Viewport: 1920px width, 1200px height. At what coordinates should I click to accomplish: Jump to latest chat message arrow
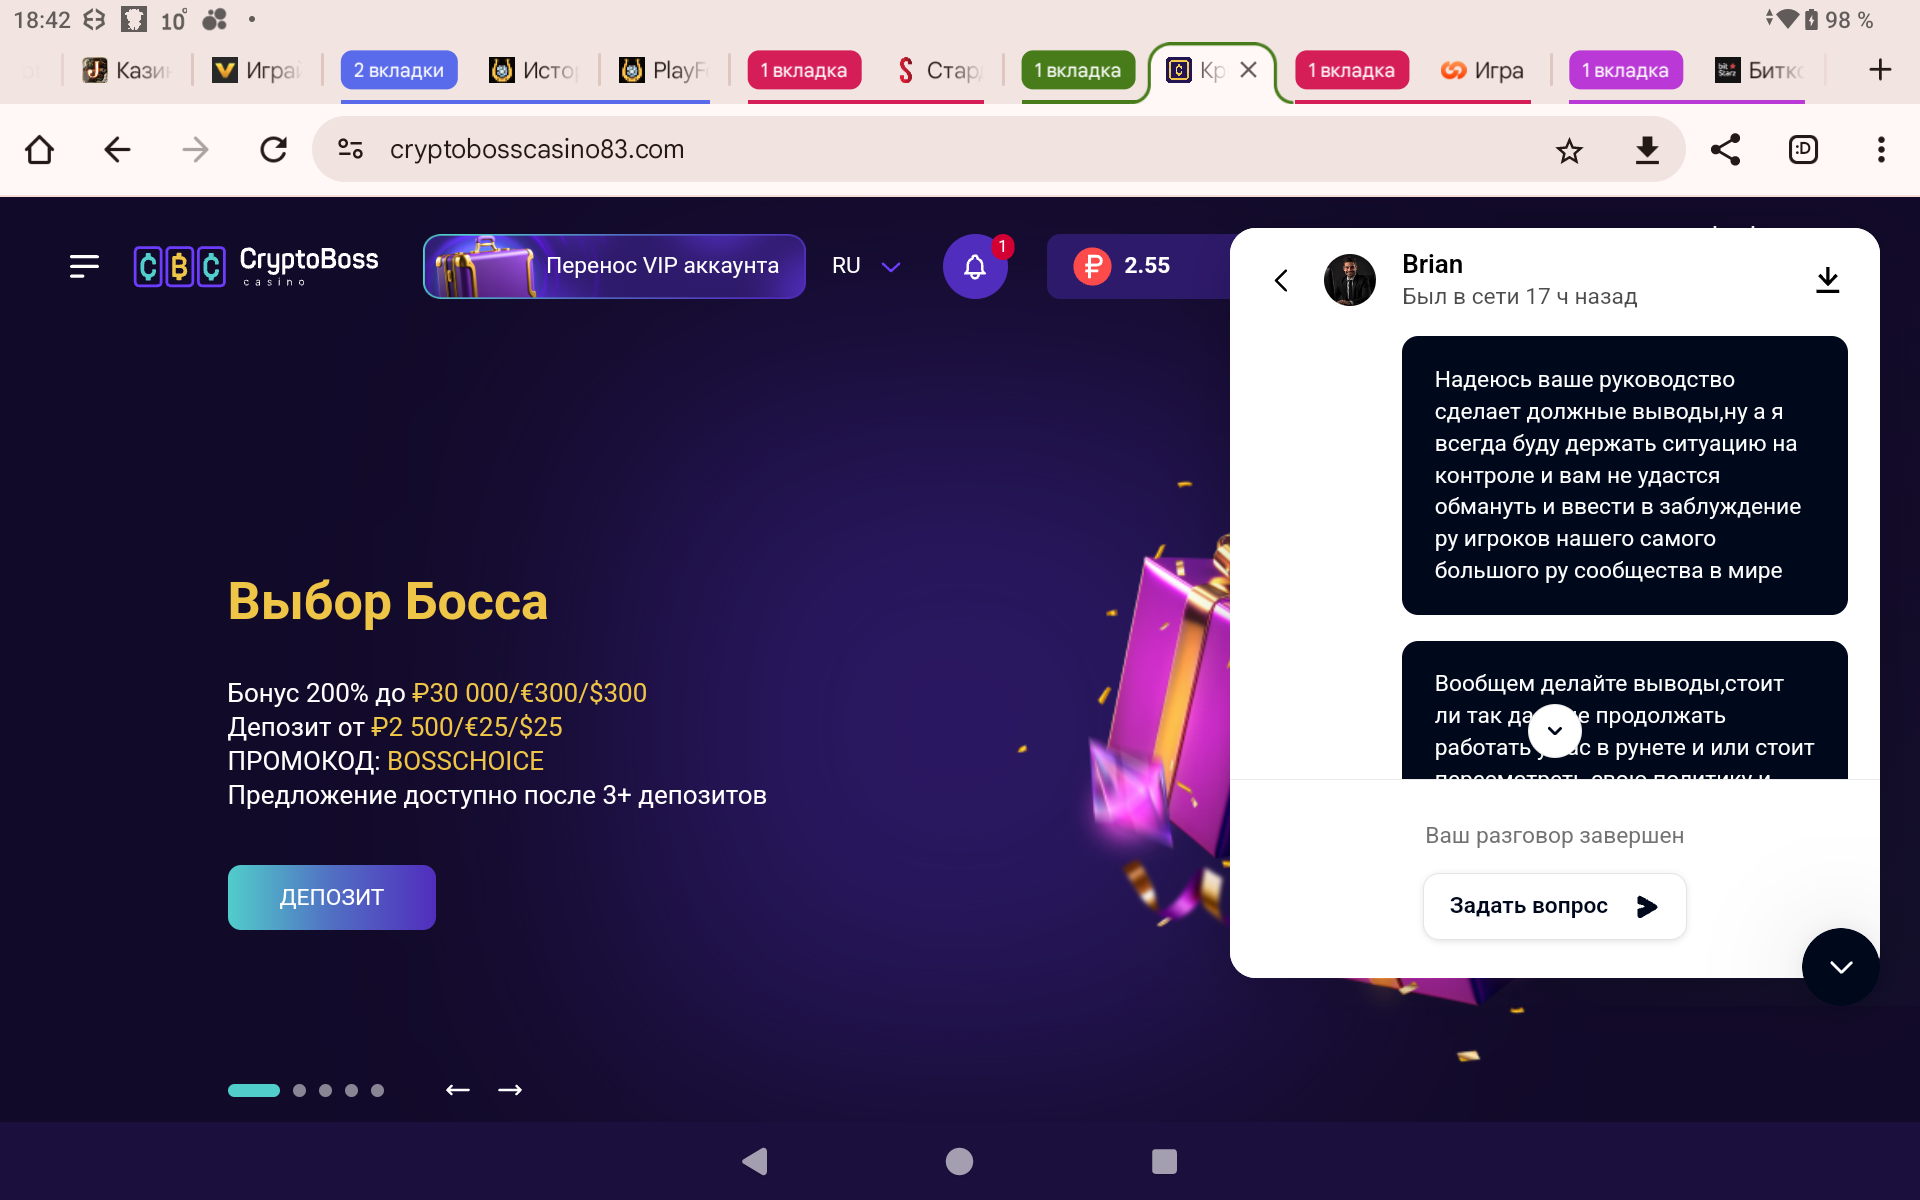1555,730
